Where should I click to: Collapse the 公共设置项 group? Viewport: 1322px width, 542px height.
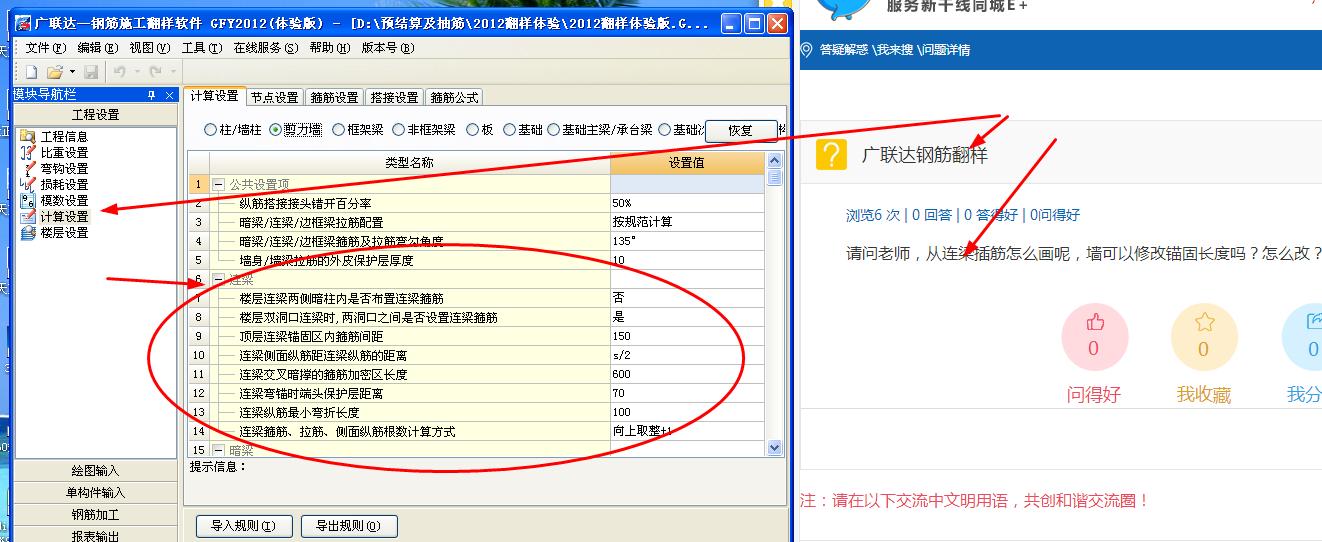(x=218, y=184)
